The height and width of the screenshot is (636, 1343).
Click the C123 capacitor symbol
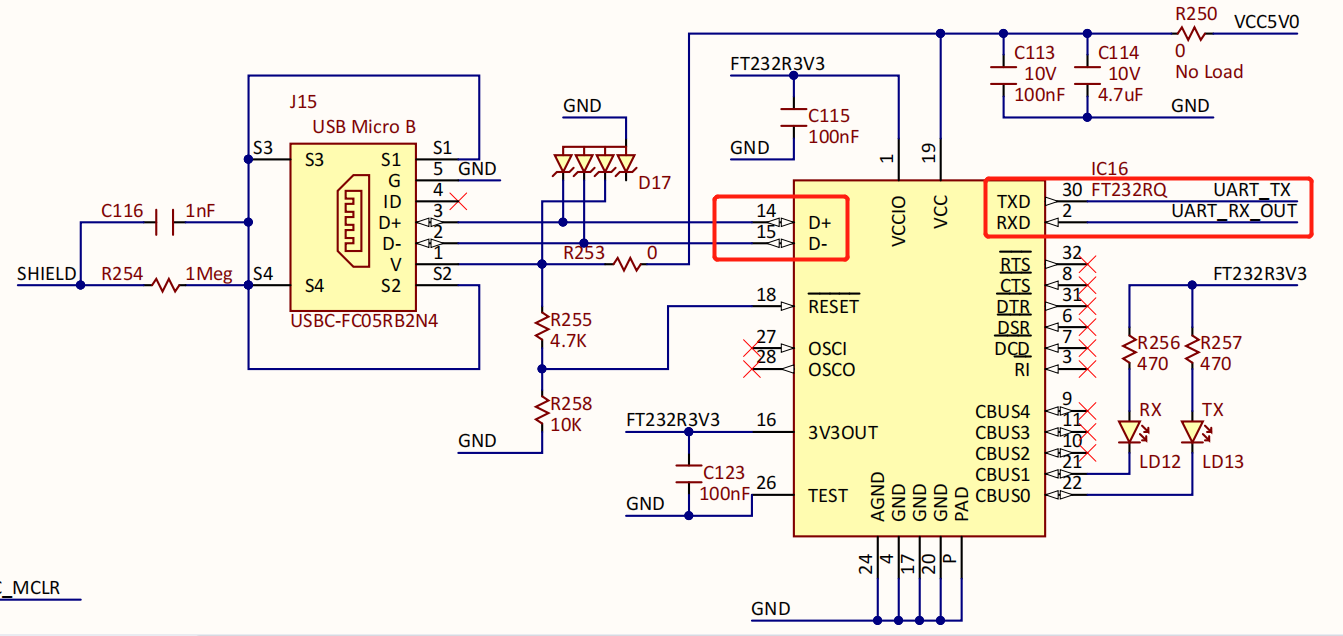687,474
